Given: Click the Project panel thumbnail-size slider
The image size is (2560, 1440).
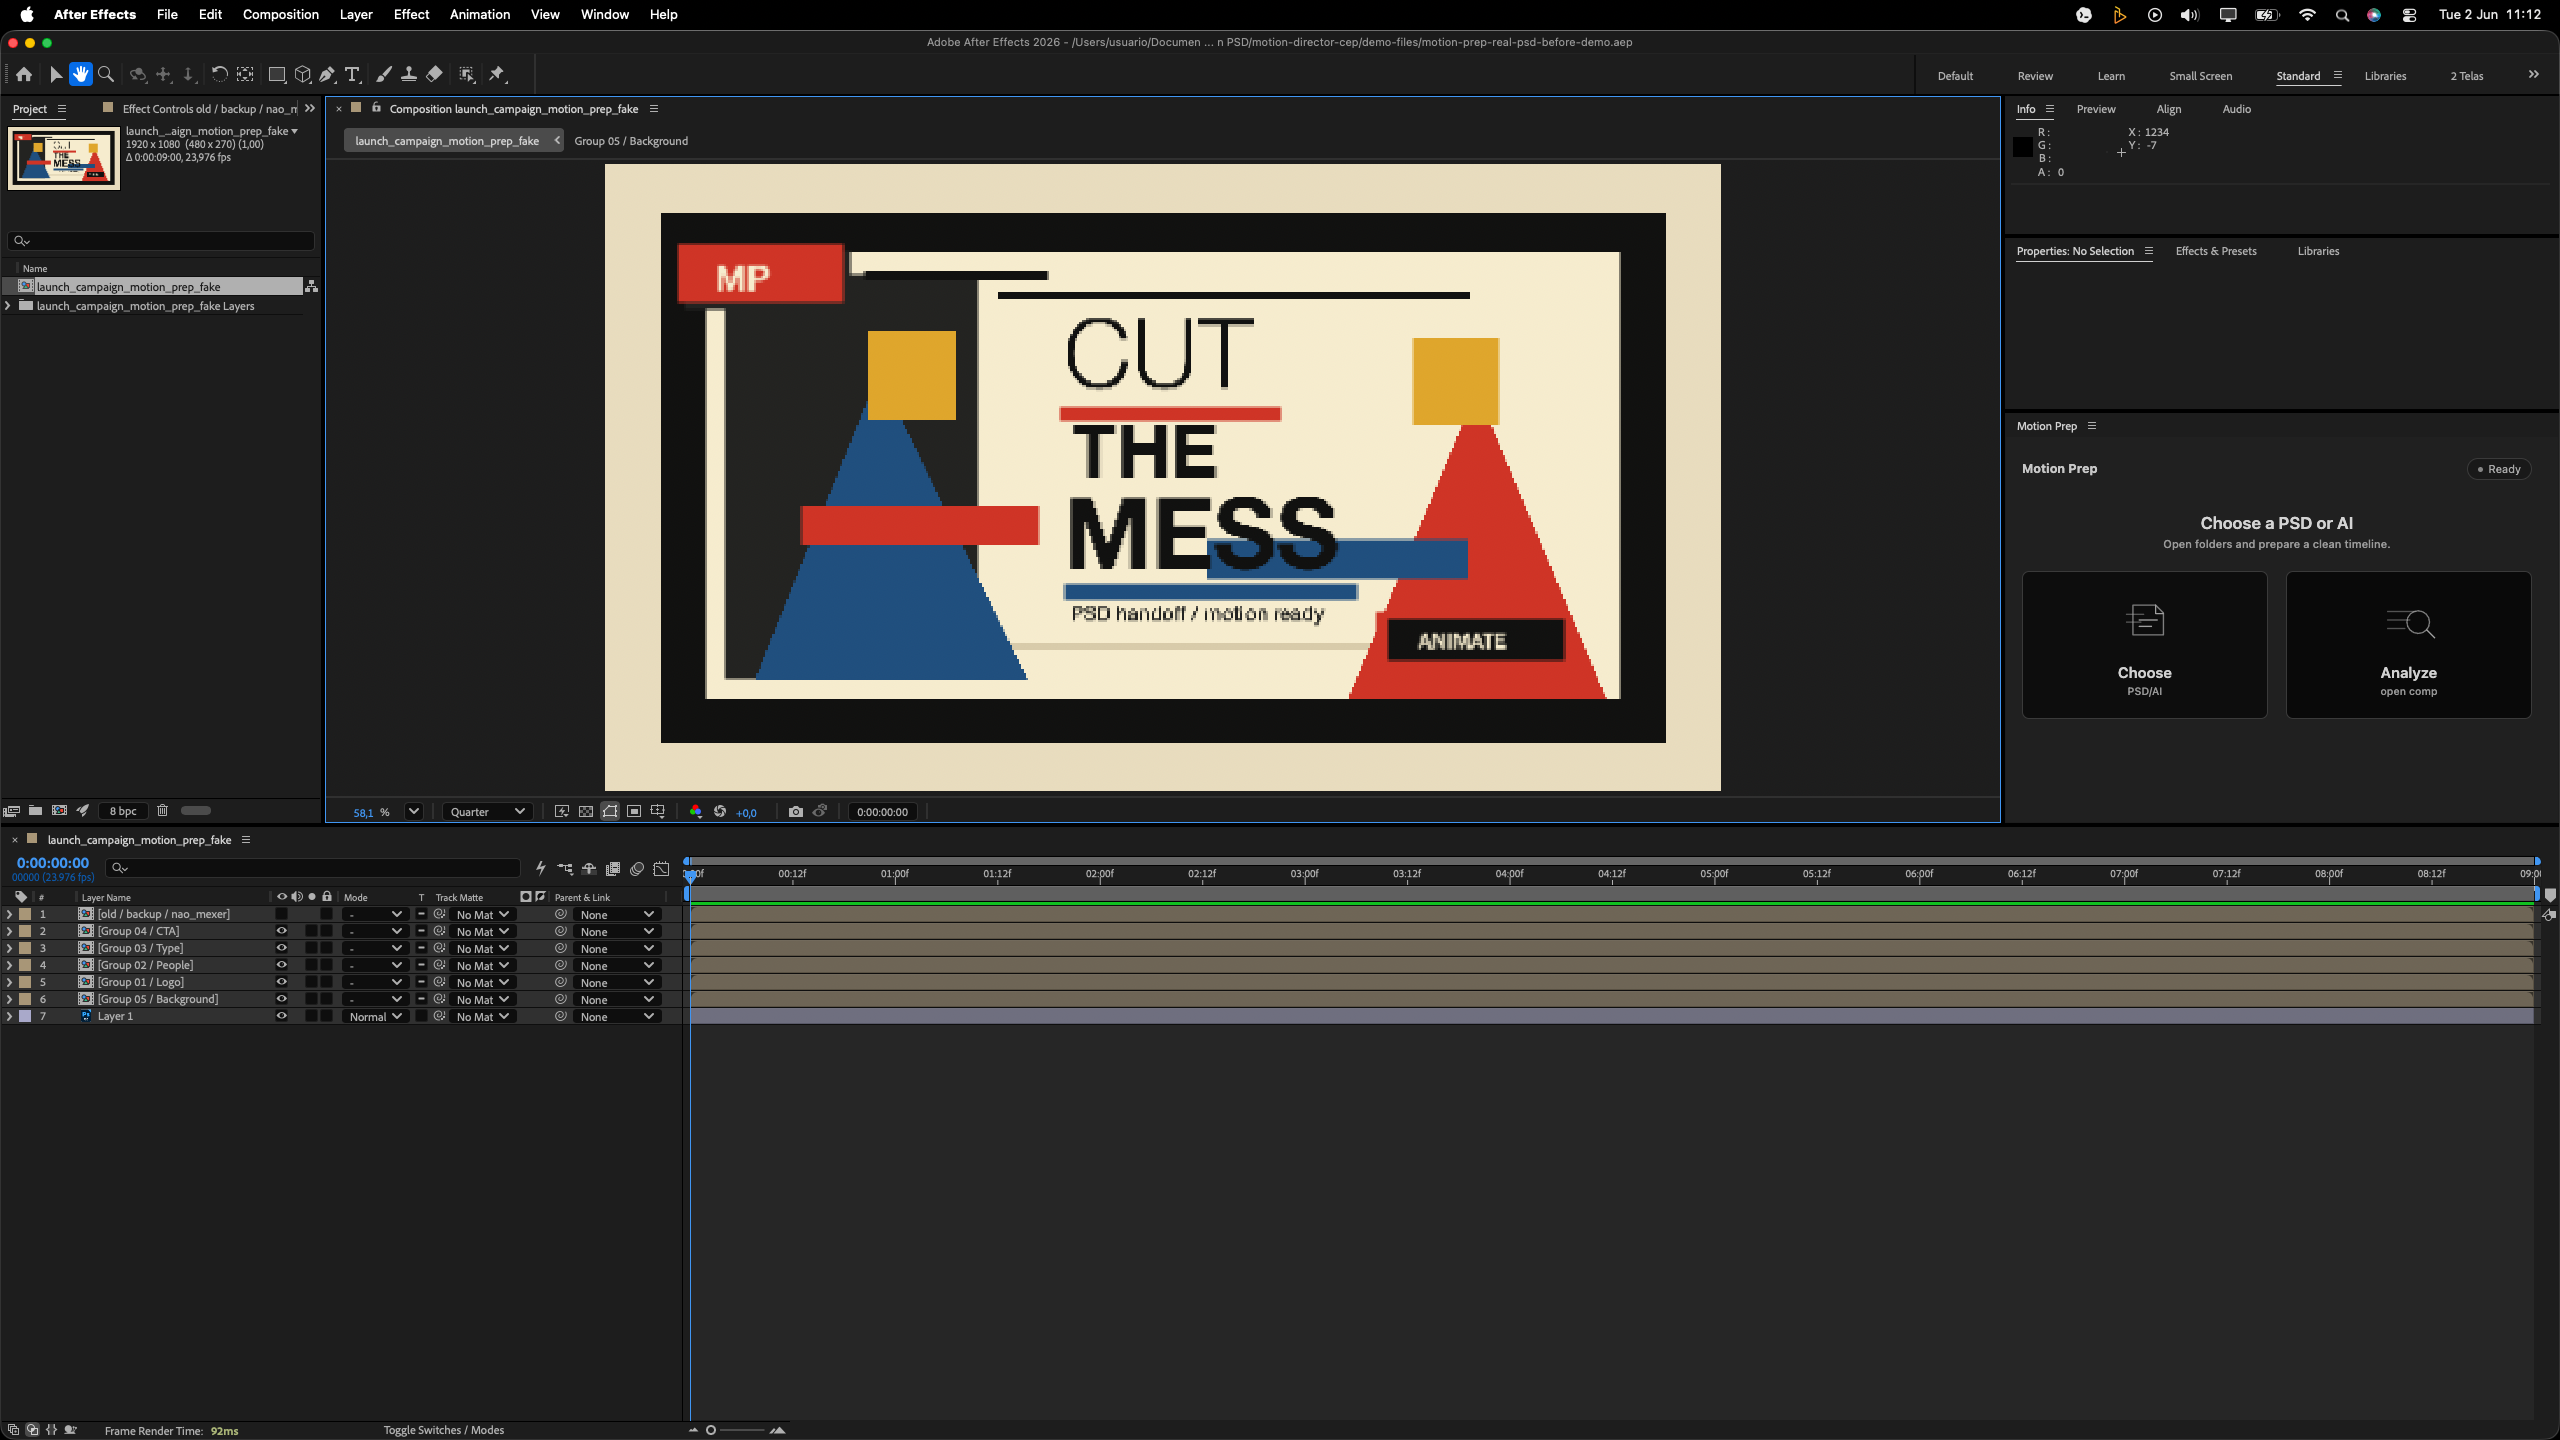Looking at the screenshot, I should pyautogui.click(x=196, y=810).
